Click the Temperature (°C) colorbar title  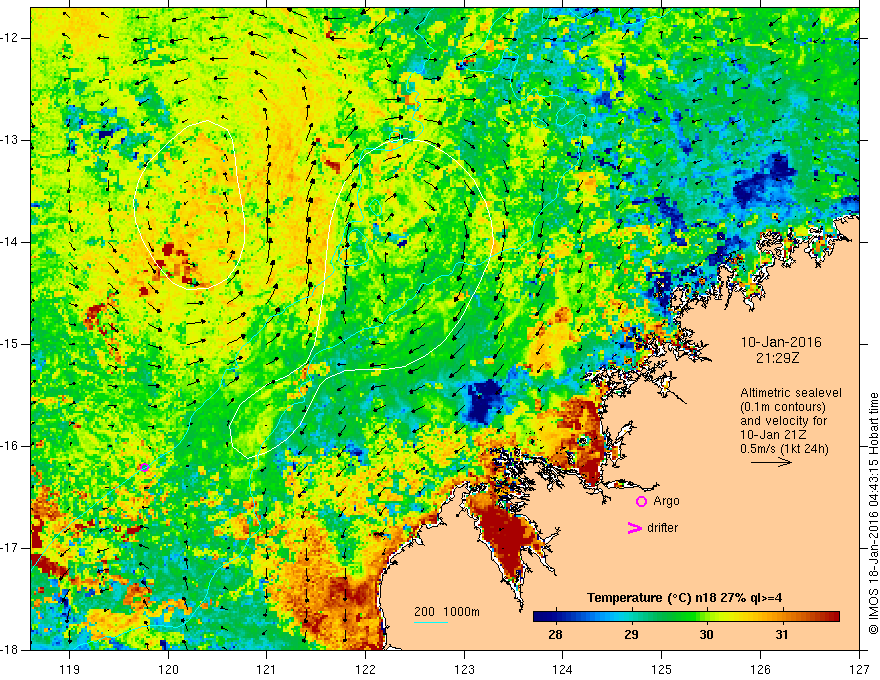click(x=685, y=598)
